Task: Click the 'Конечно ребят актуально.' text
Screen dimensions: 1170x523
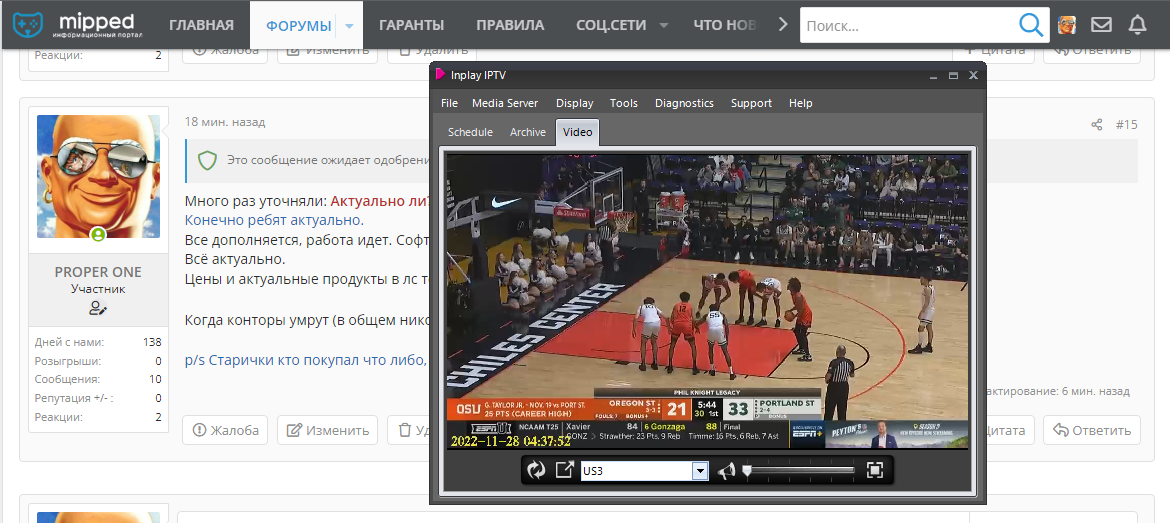Action: click(x=274, y=220)
